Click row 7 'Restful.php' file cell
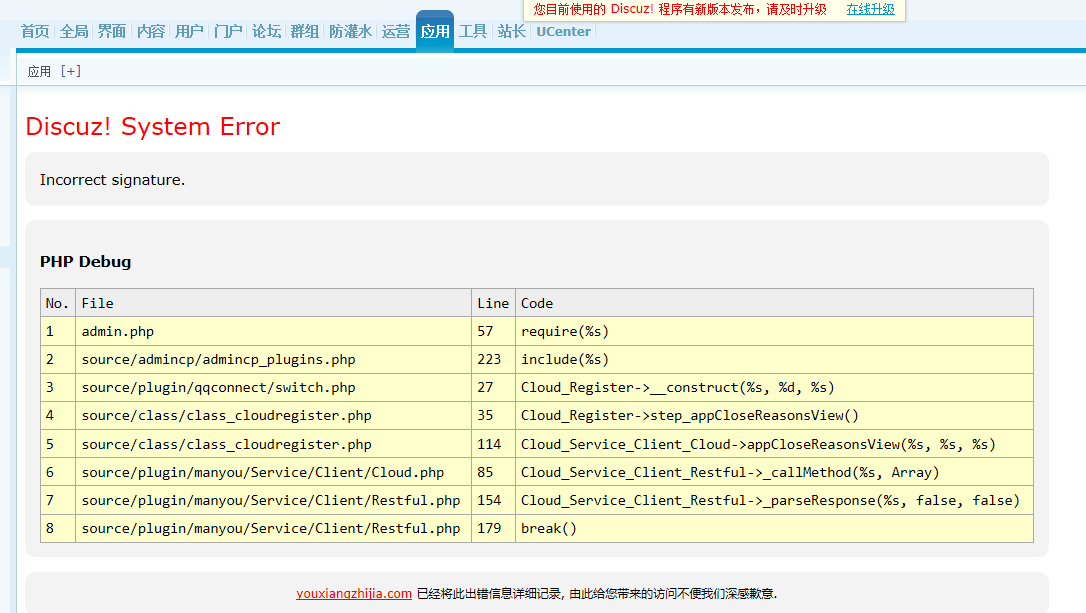 (x=273, y=500)
